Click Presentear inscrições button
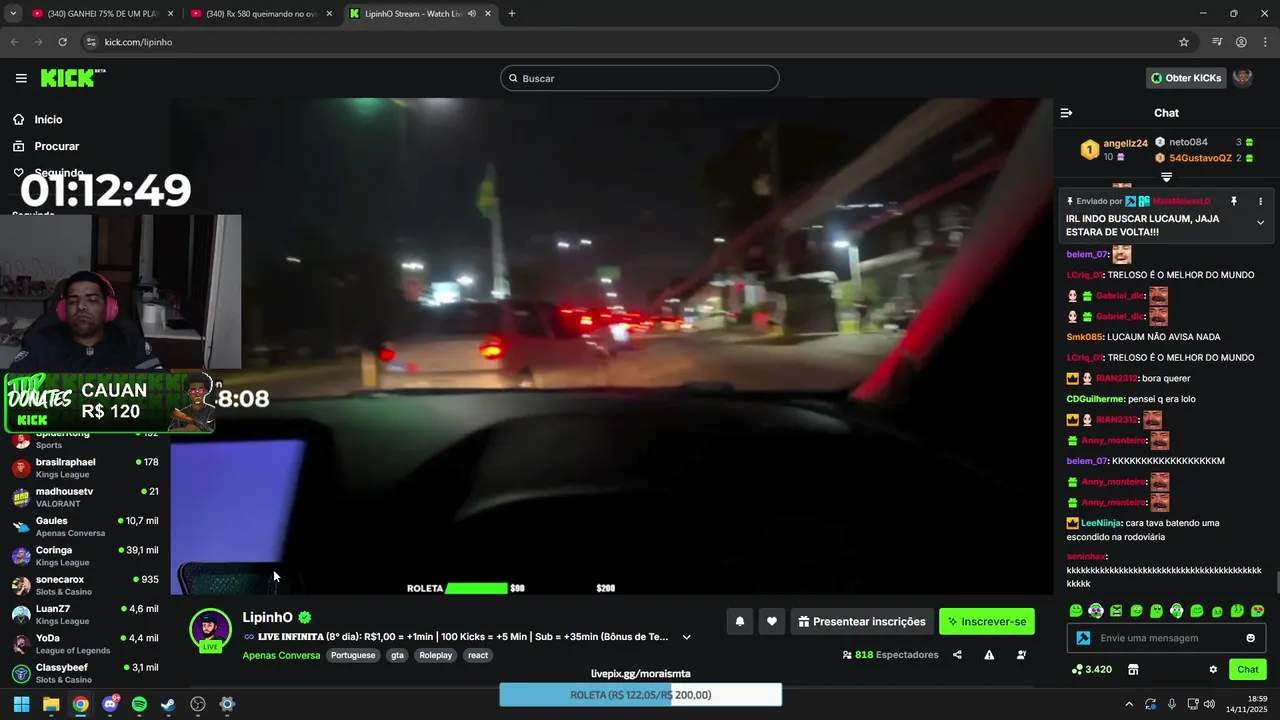 (862, 621)
